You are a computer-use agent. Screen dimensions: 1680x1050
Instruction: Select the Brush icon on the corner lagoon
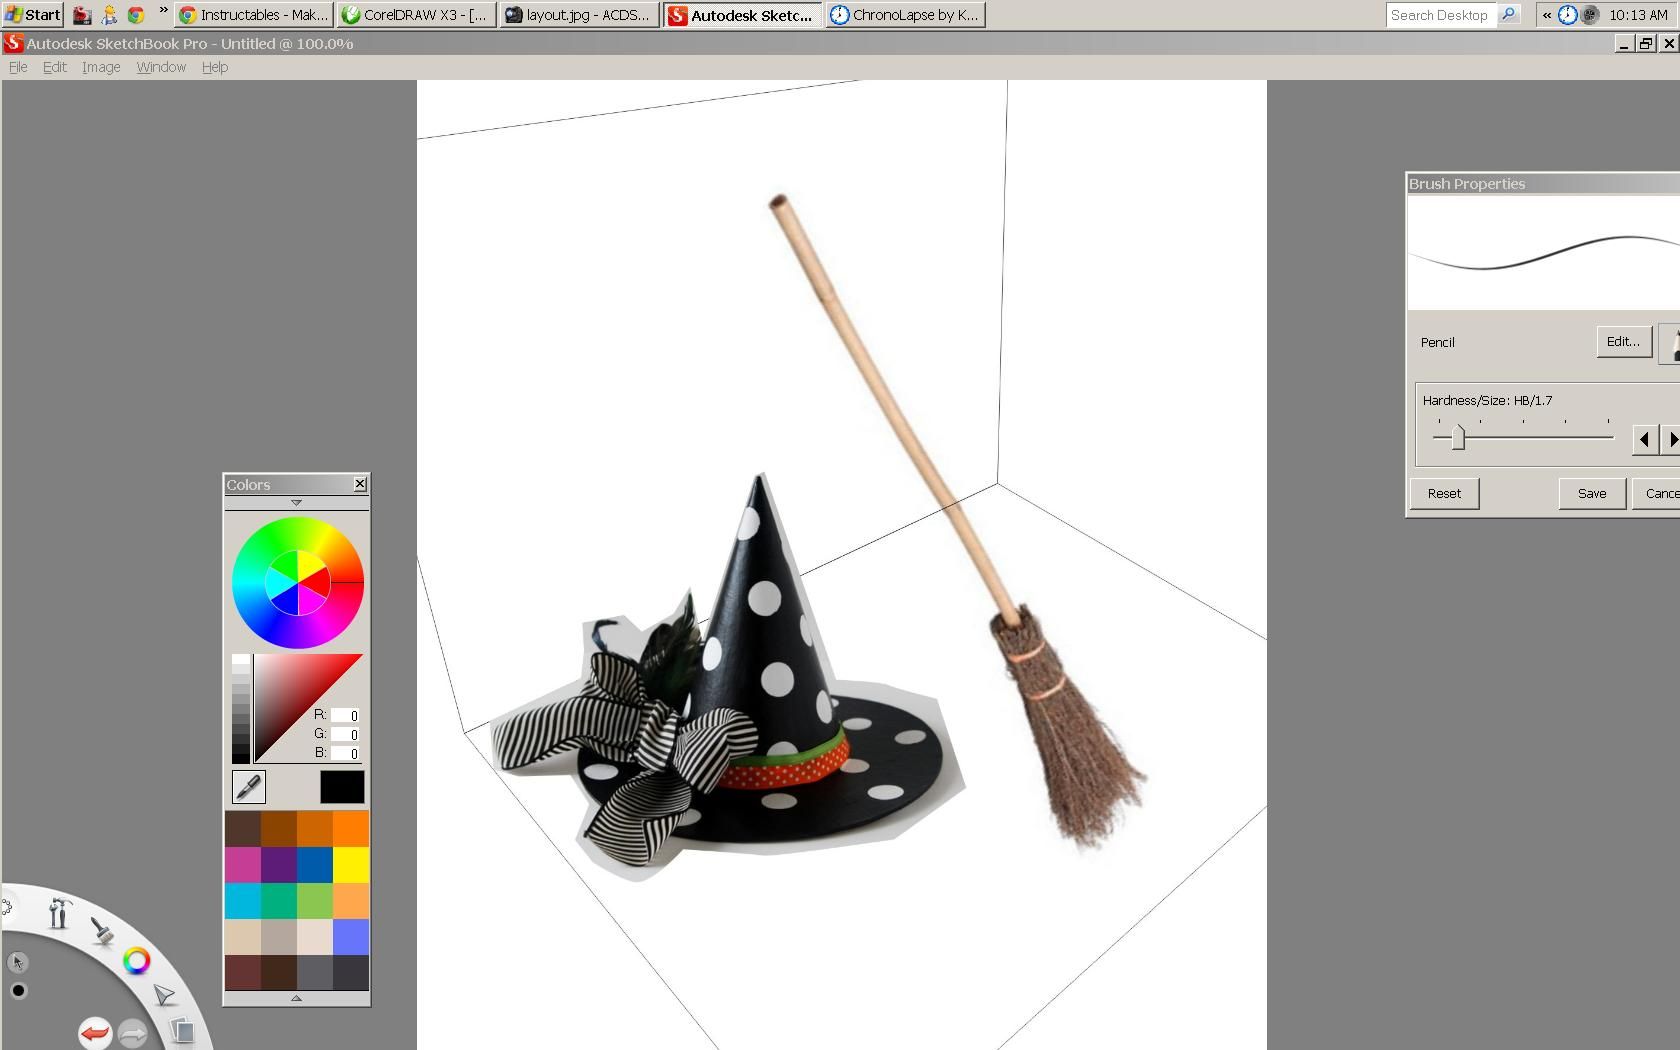(x=104, y=932)
